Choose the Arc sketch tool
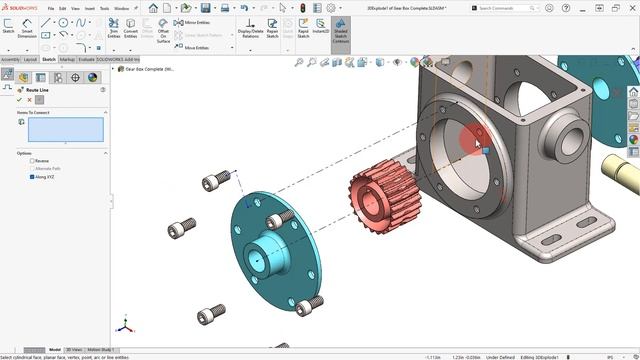 pyautogui.click(x=63, y=35)
